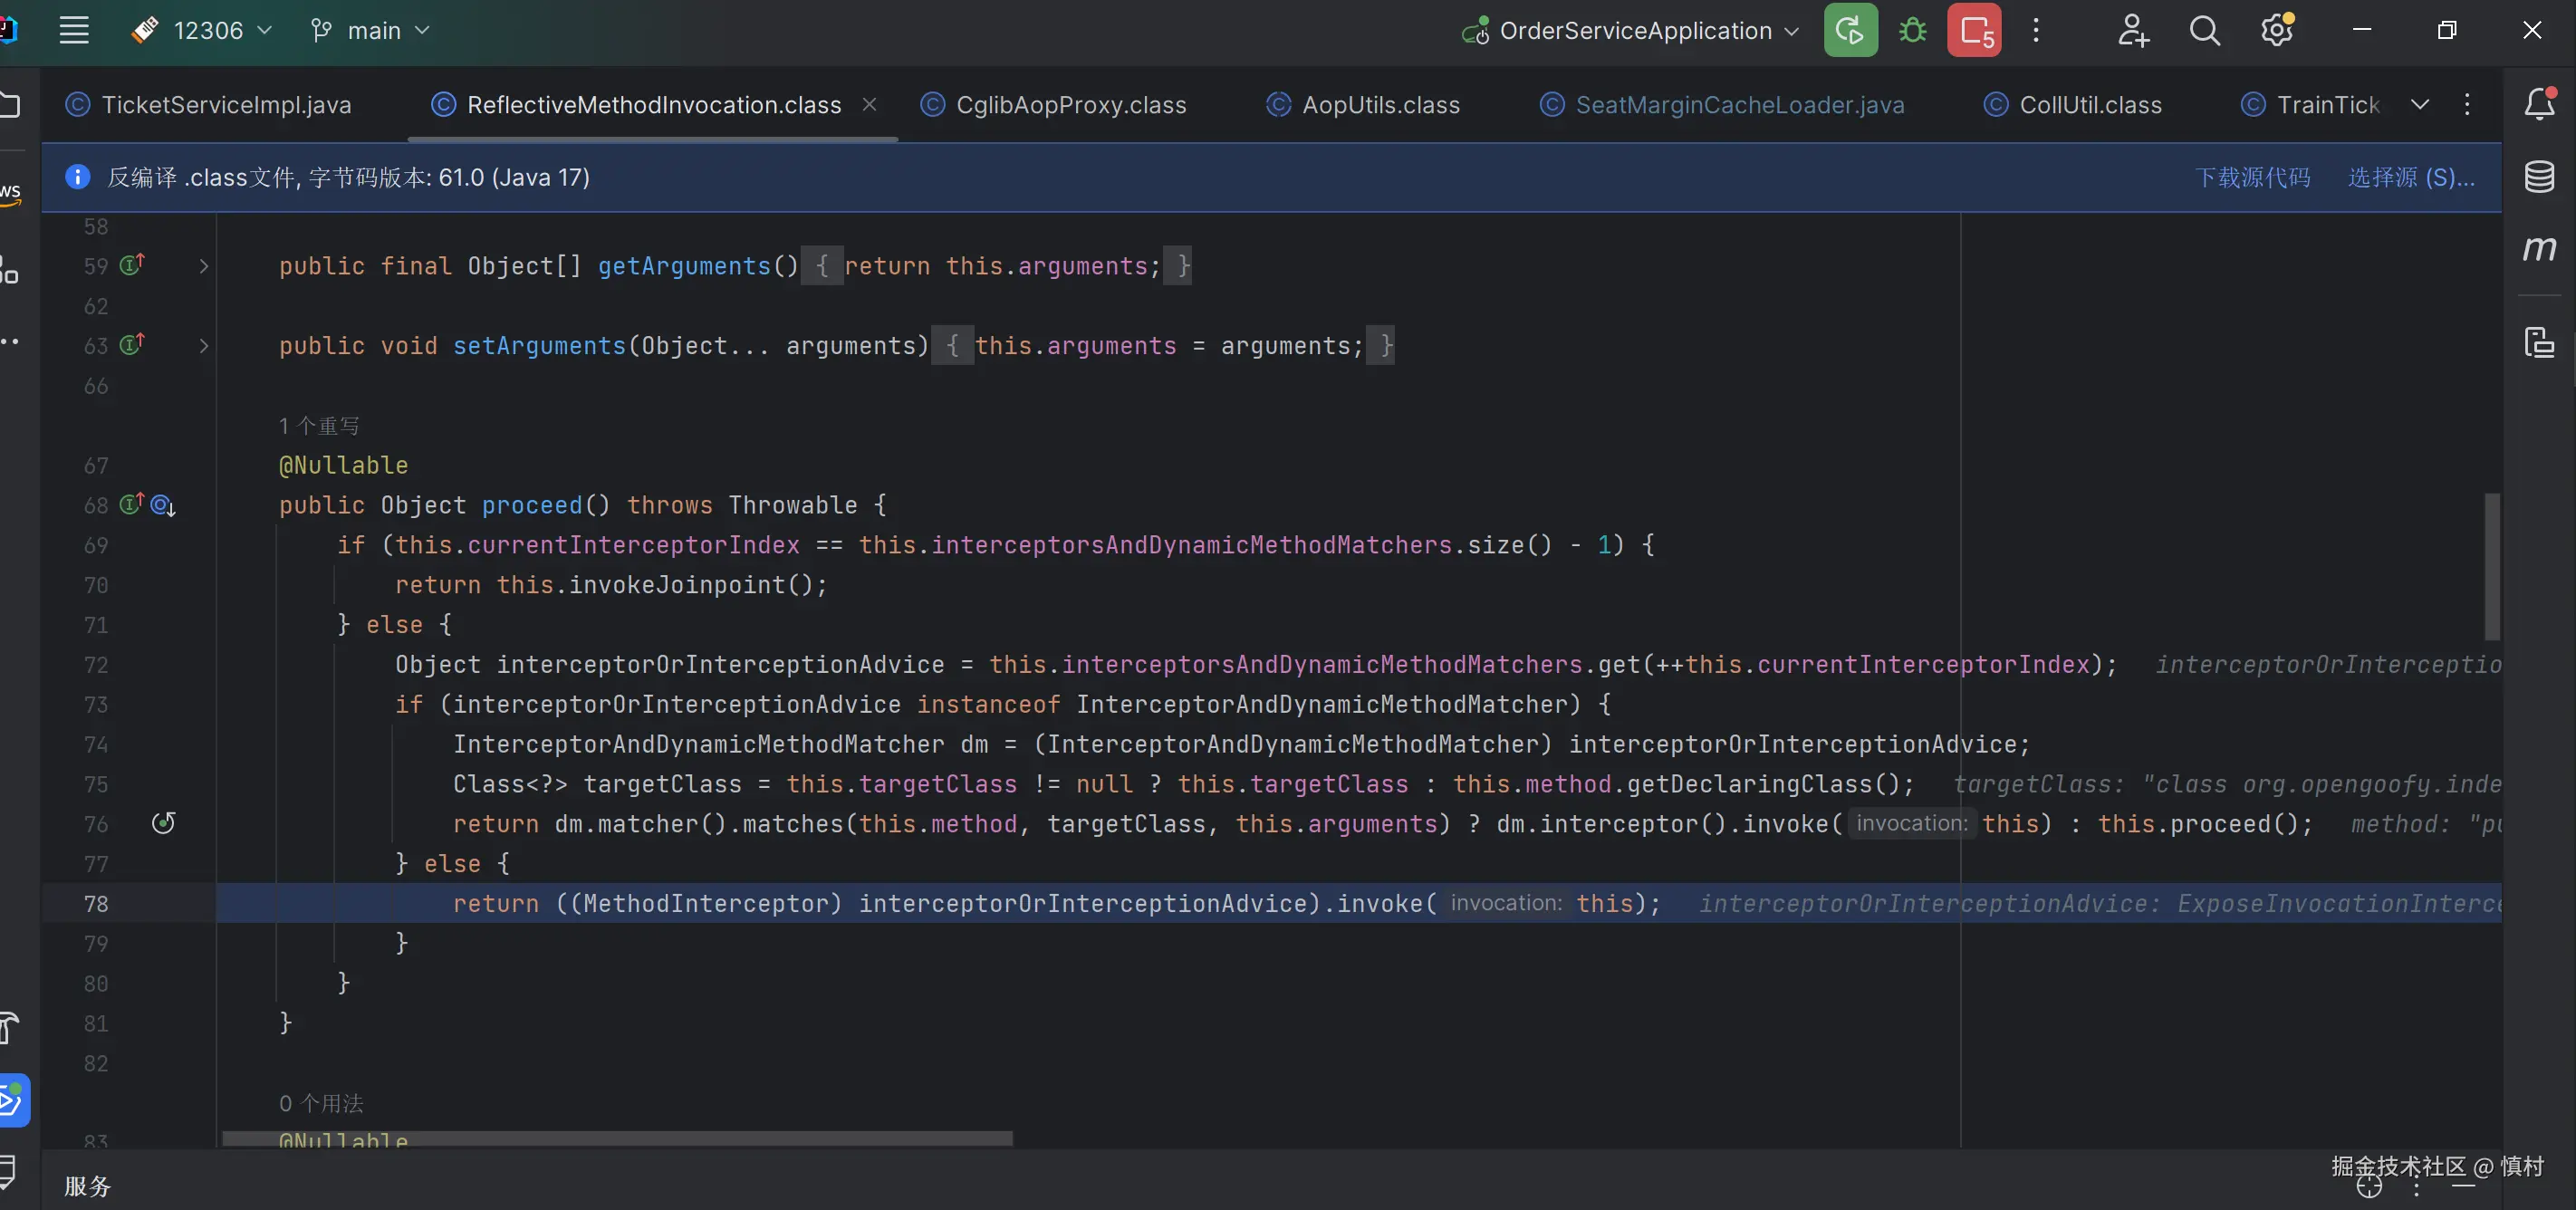The height and width of the screenshot is (1210, 2576).
Task: Switch to TicketServiceImpl.java tab
Action: (x=226, y=105)
